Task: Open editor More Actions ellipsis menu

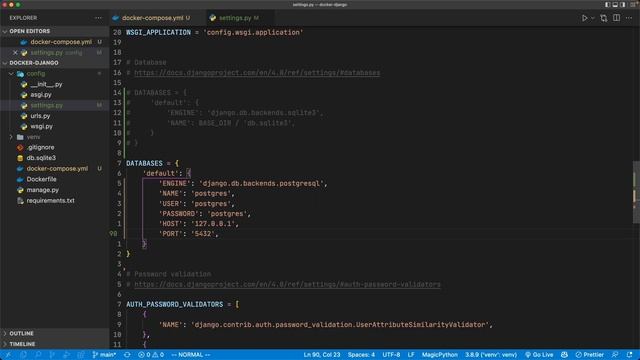Action: pyautogui.click(x=629, y=18)
